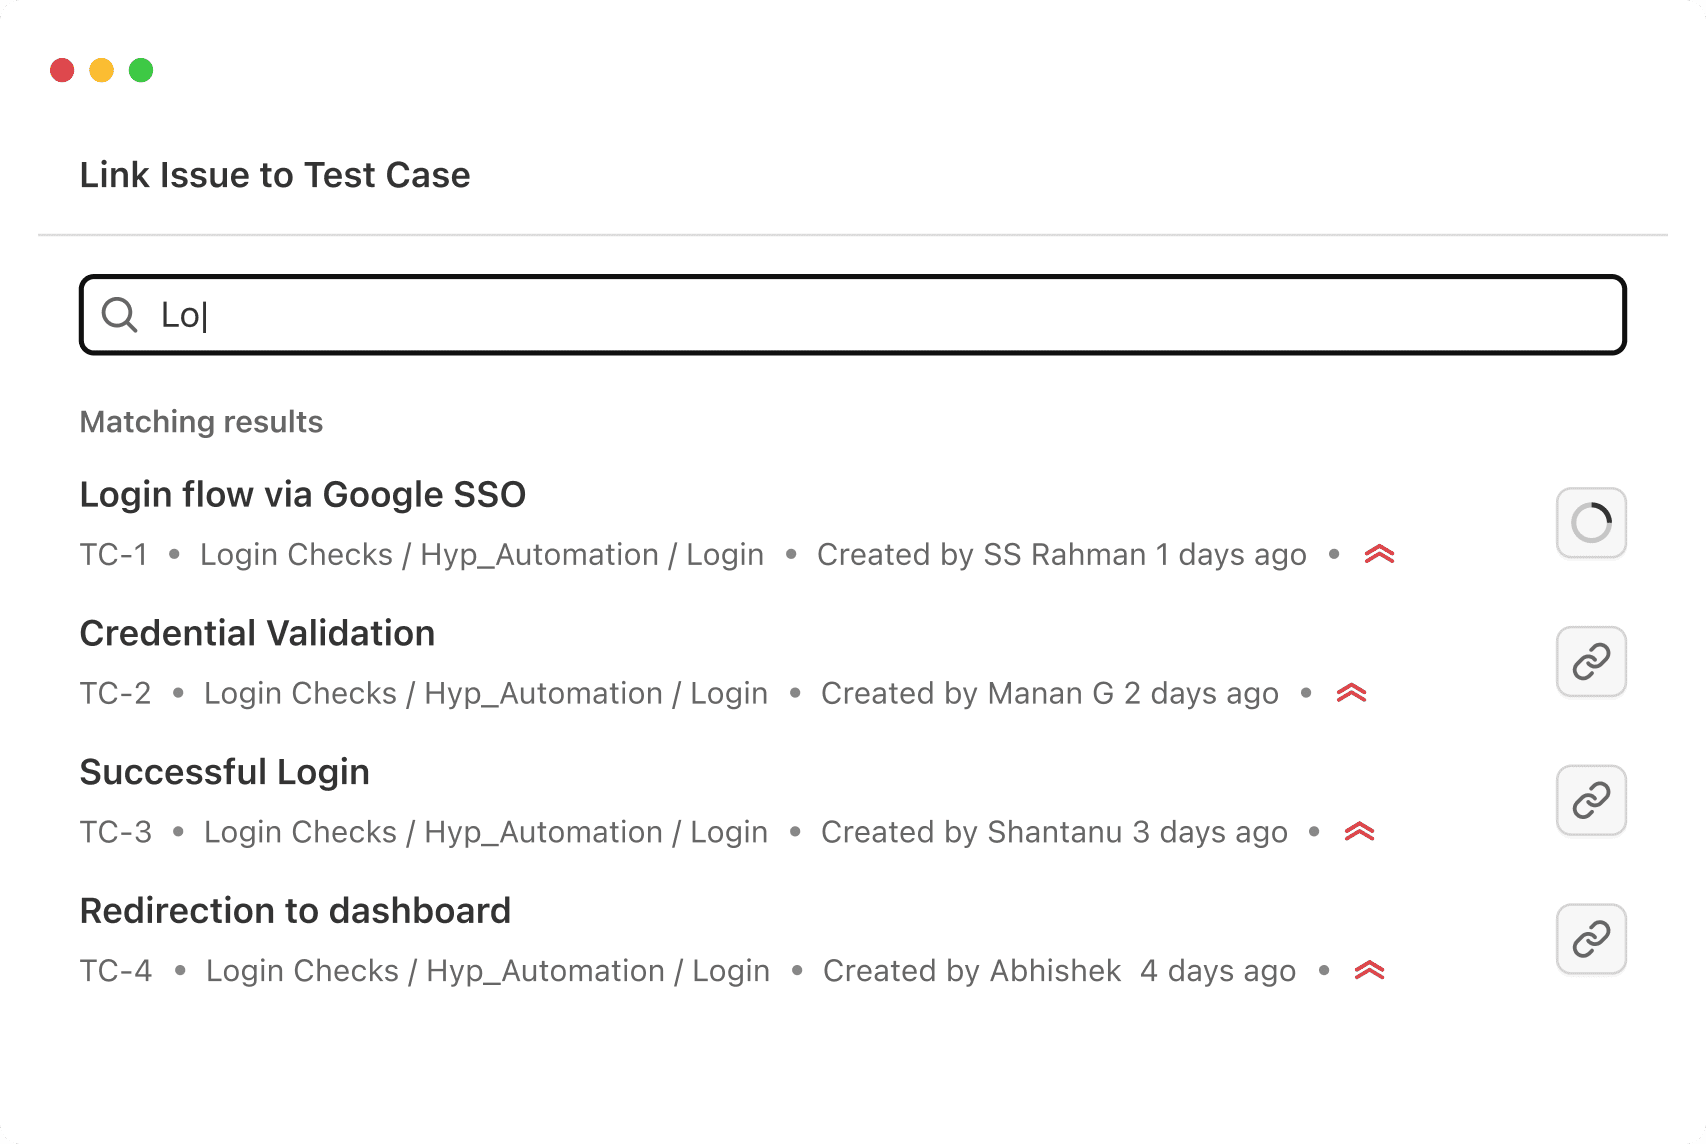This screenshot has height=1144, width=1706.
Task: Click the link icon for Credential Validation
Action: point(1591,661)
